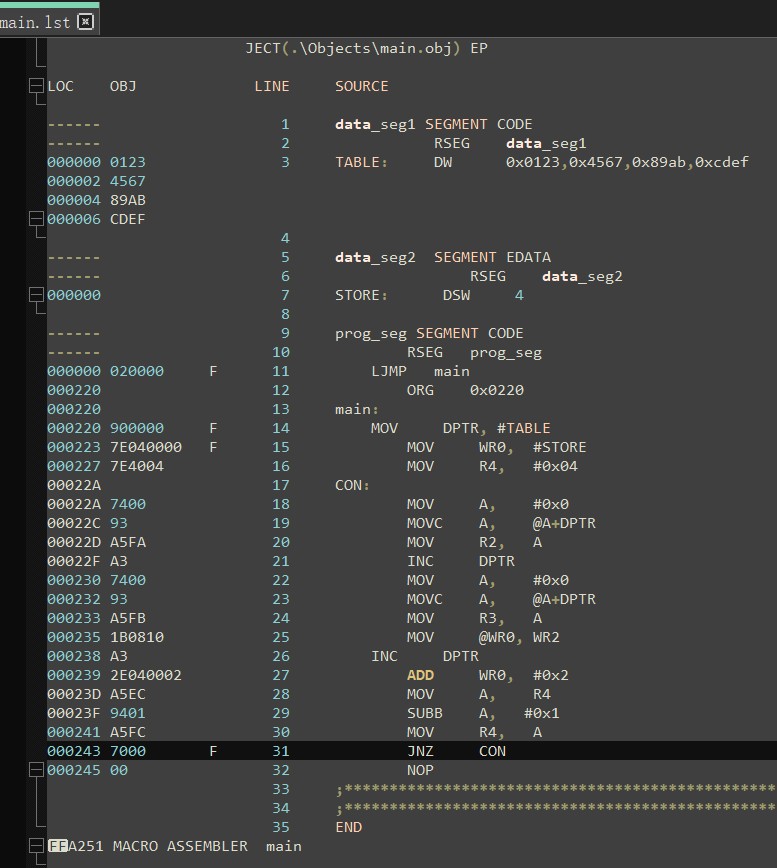
Task: Click MOV R3, A on line 24
Action: [474, 618]
